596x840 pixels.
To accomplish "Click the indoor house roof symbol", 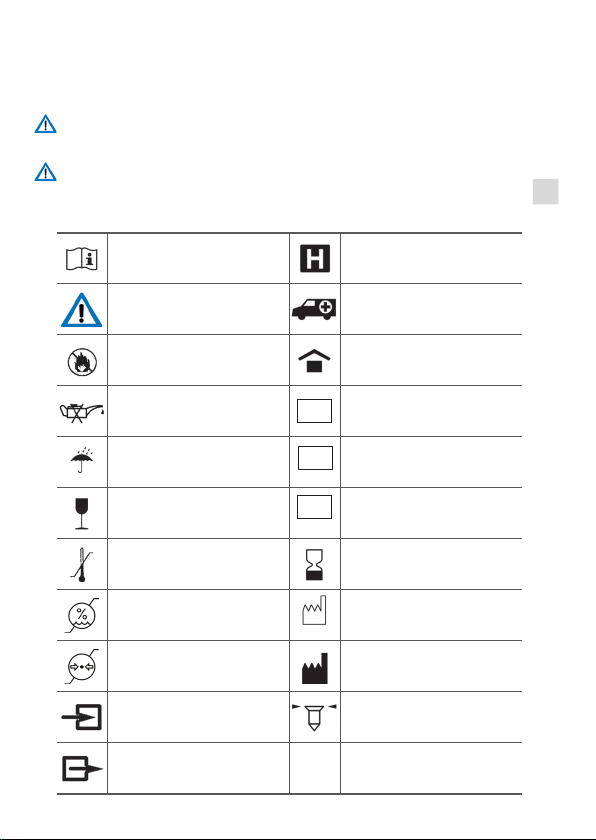I will (x=314, y=361).
